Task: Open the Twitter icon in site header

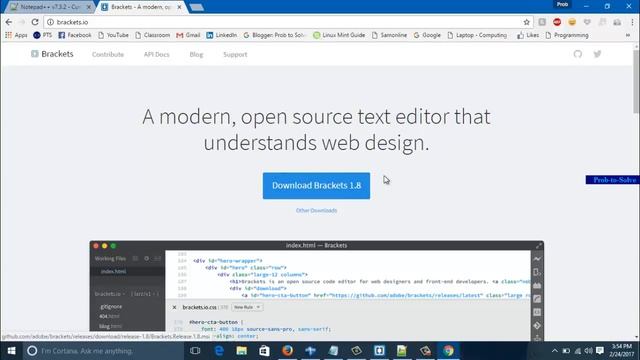Action: click(597, 54)
